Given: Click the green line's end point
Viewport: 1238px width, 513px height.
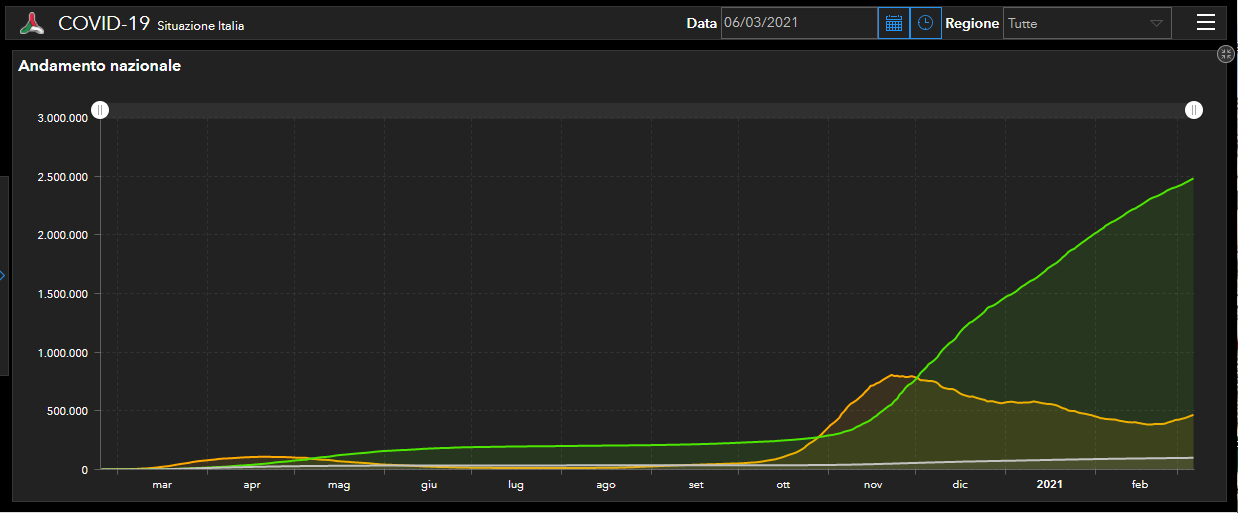Looking at the screenshot, I should pos(1193,179).
